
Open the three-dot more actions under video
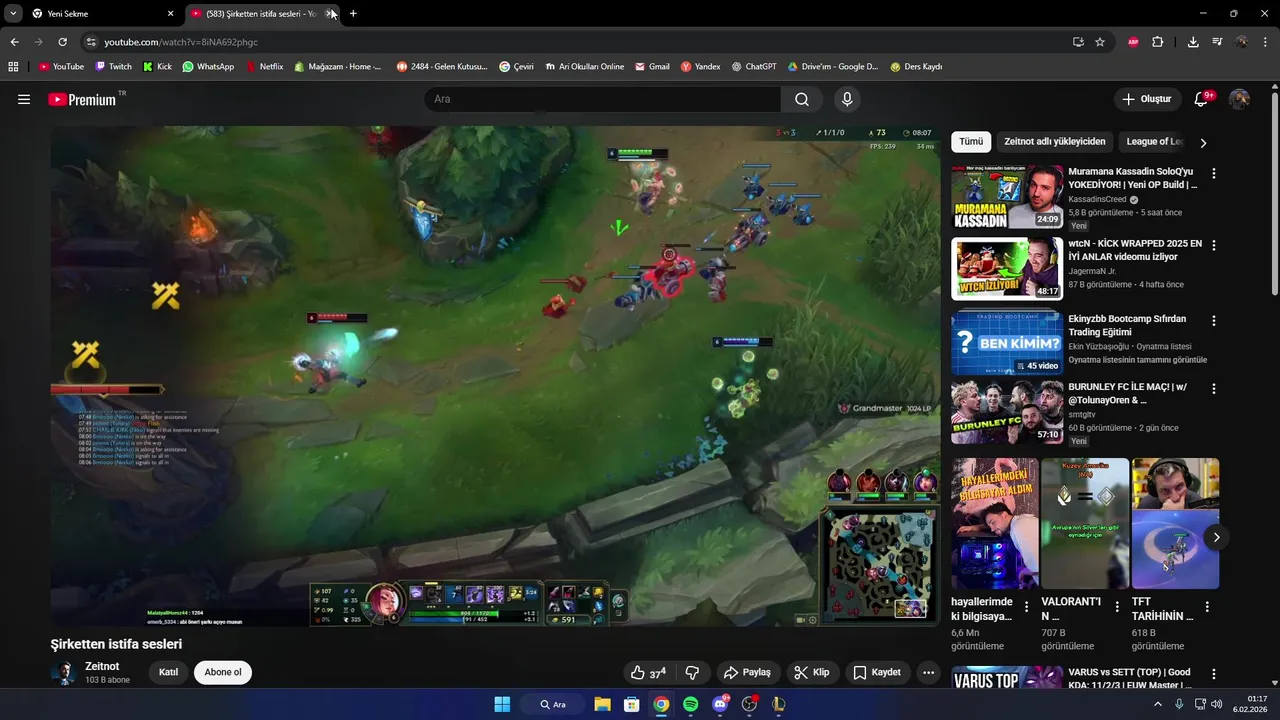pos(928,673)
